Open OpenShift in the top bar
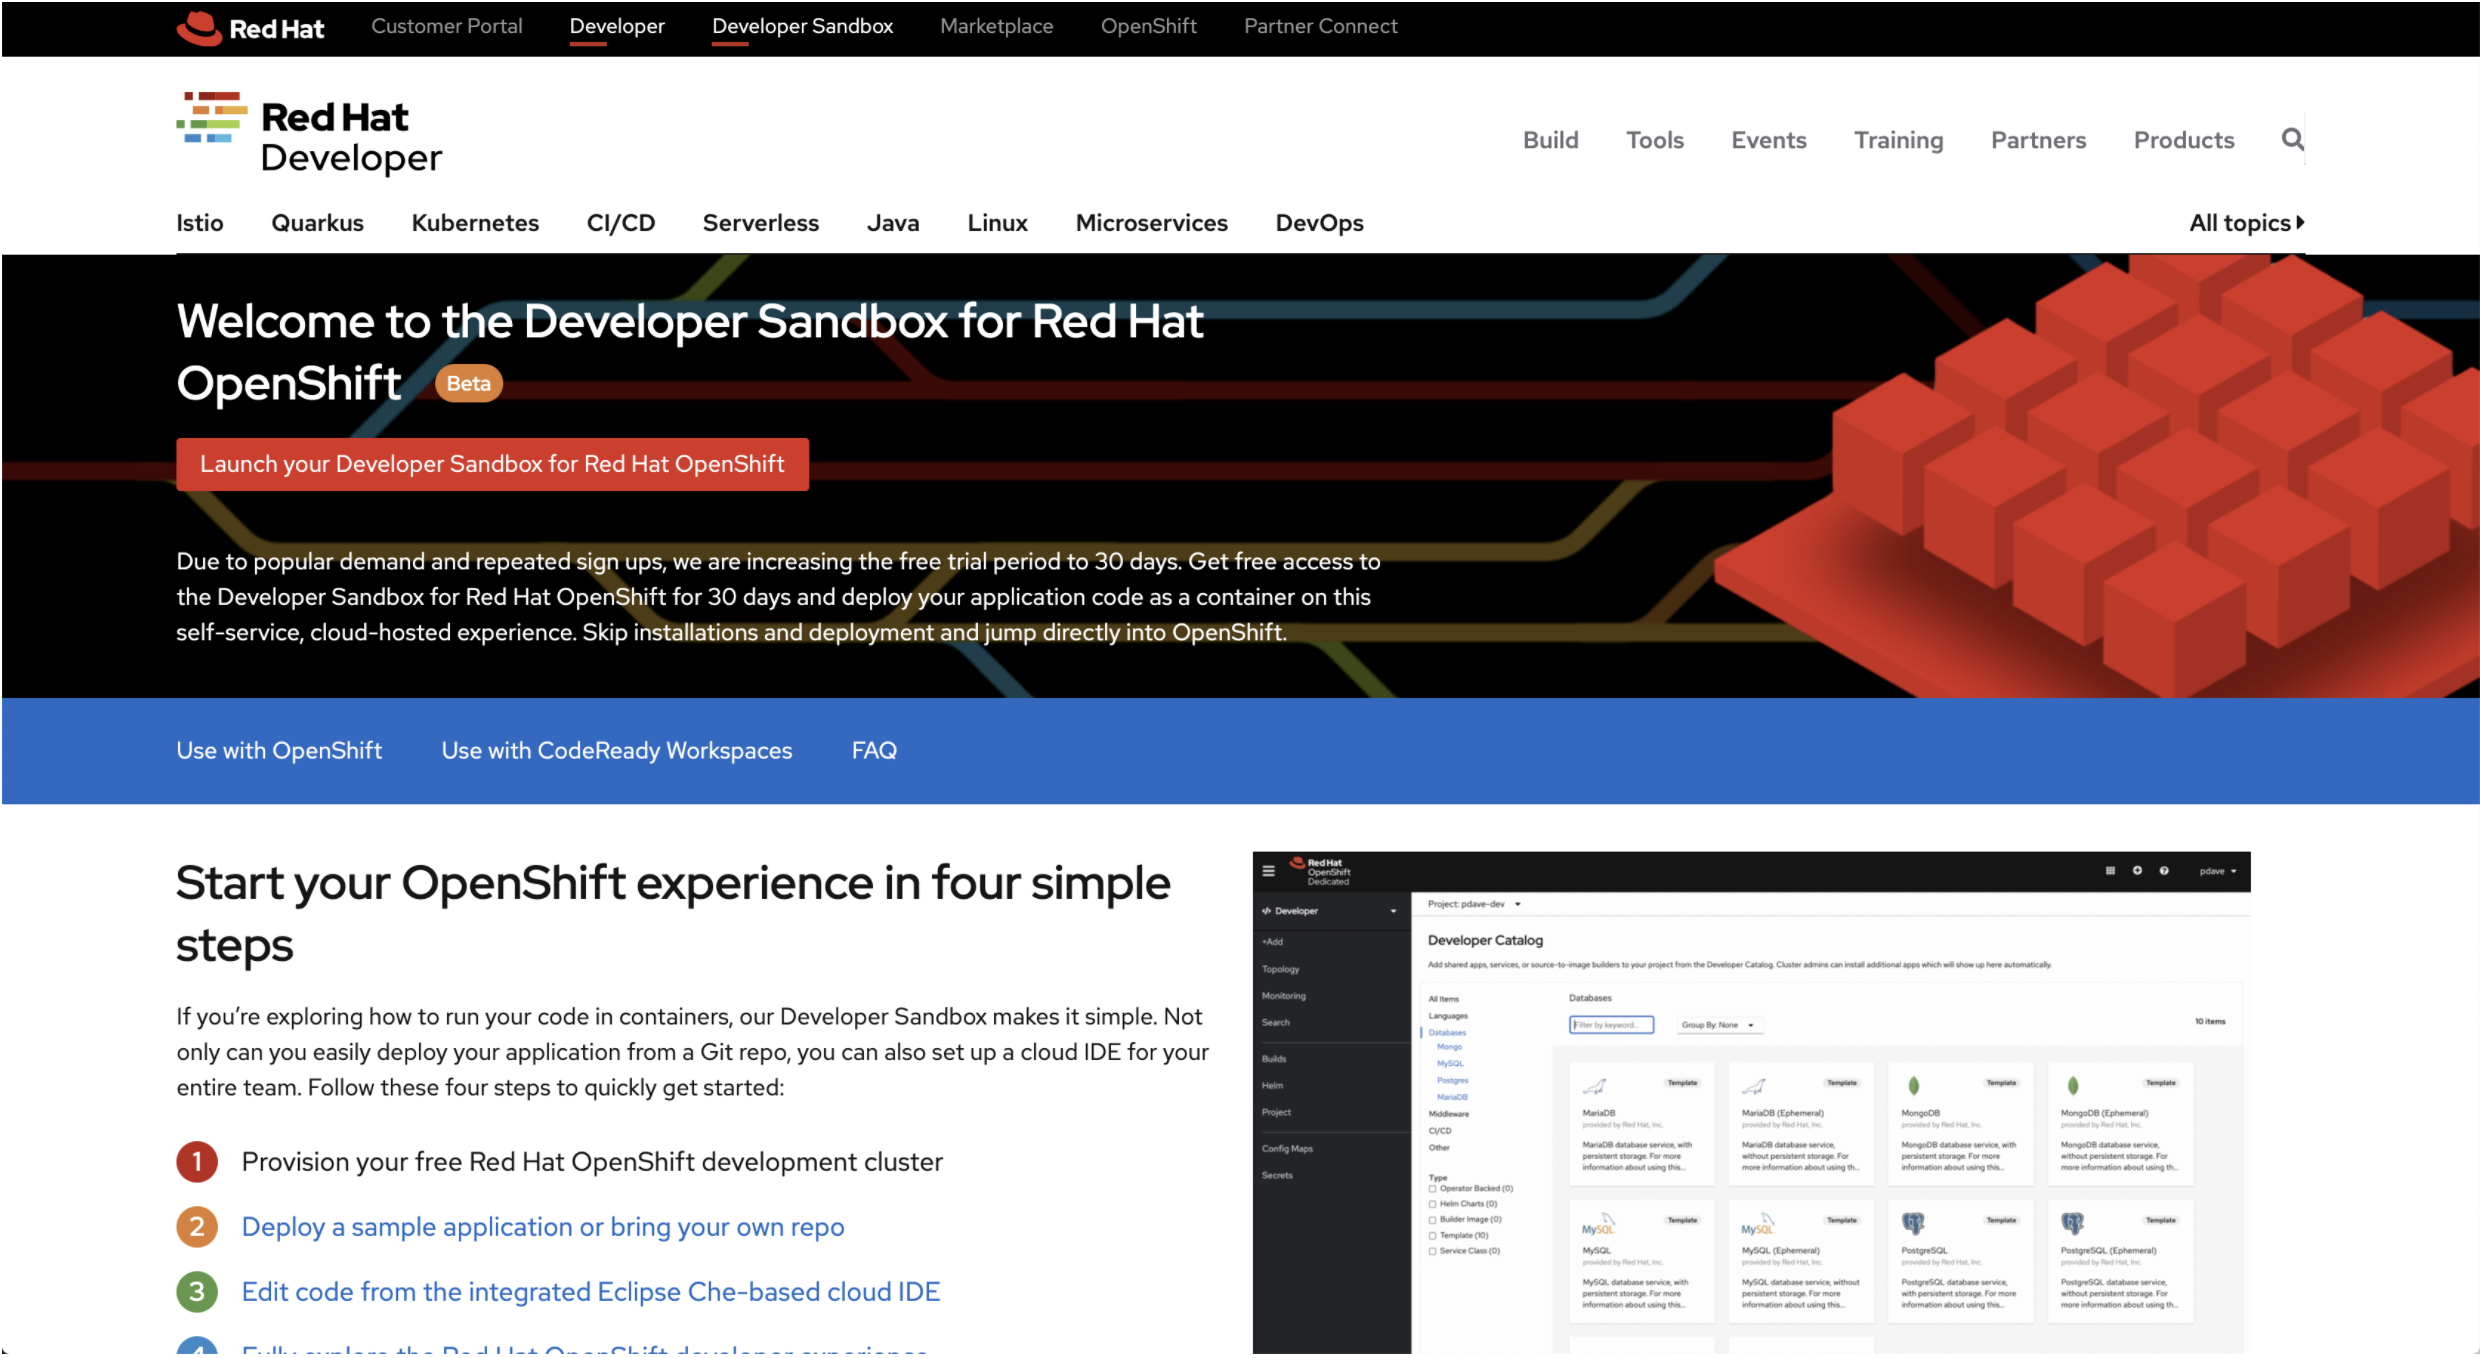This screenshot has height=1358, width=2480. tap(1148, 26)
